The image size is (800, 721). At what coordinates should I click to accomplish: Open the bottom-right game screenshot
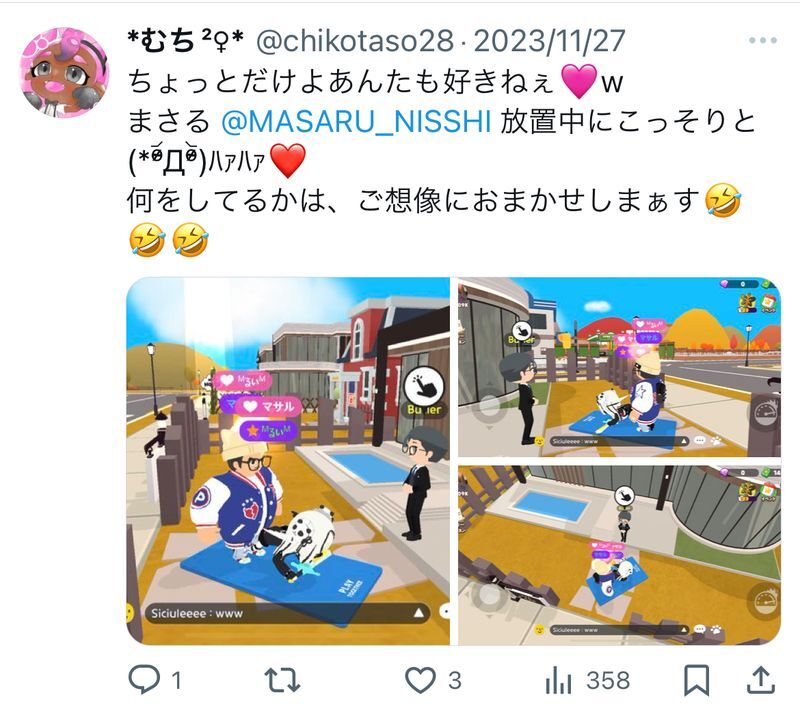[x=619, y=555]
